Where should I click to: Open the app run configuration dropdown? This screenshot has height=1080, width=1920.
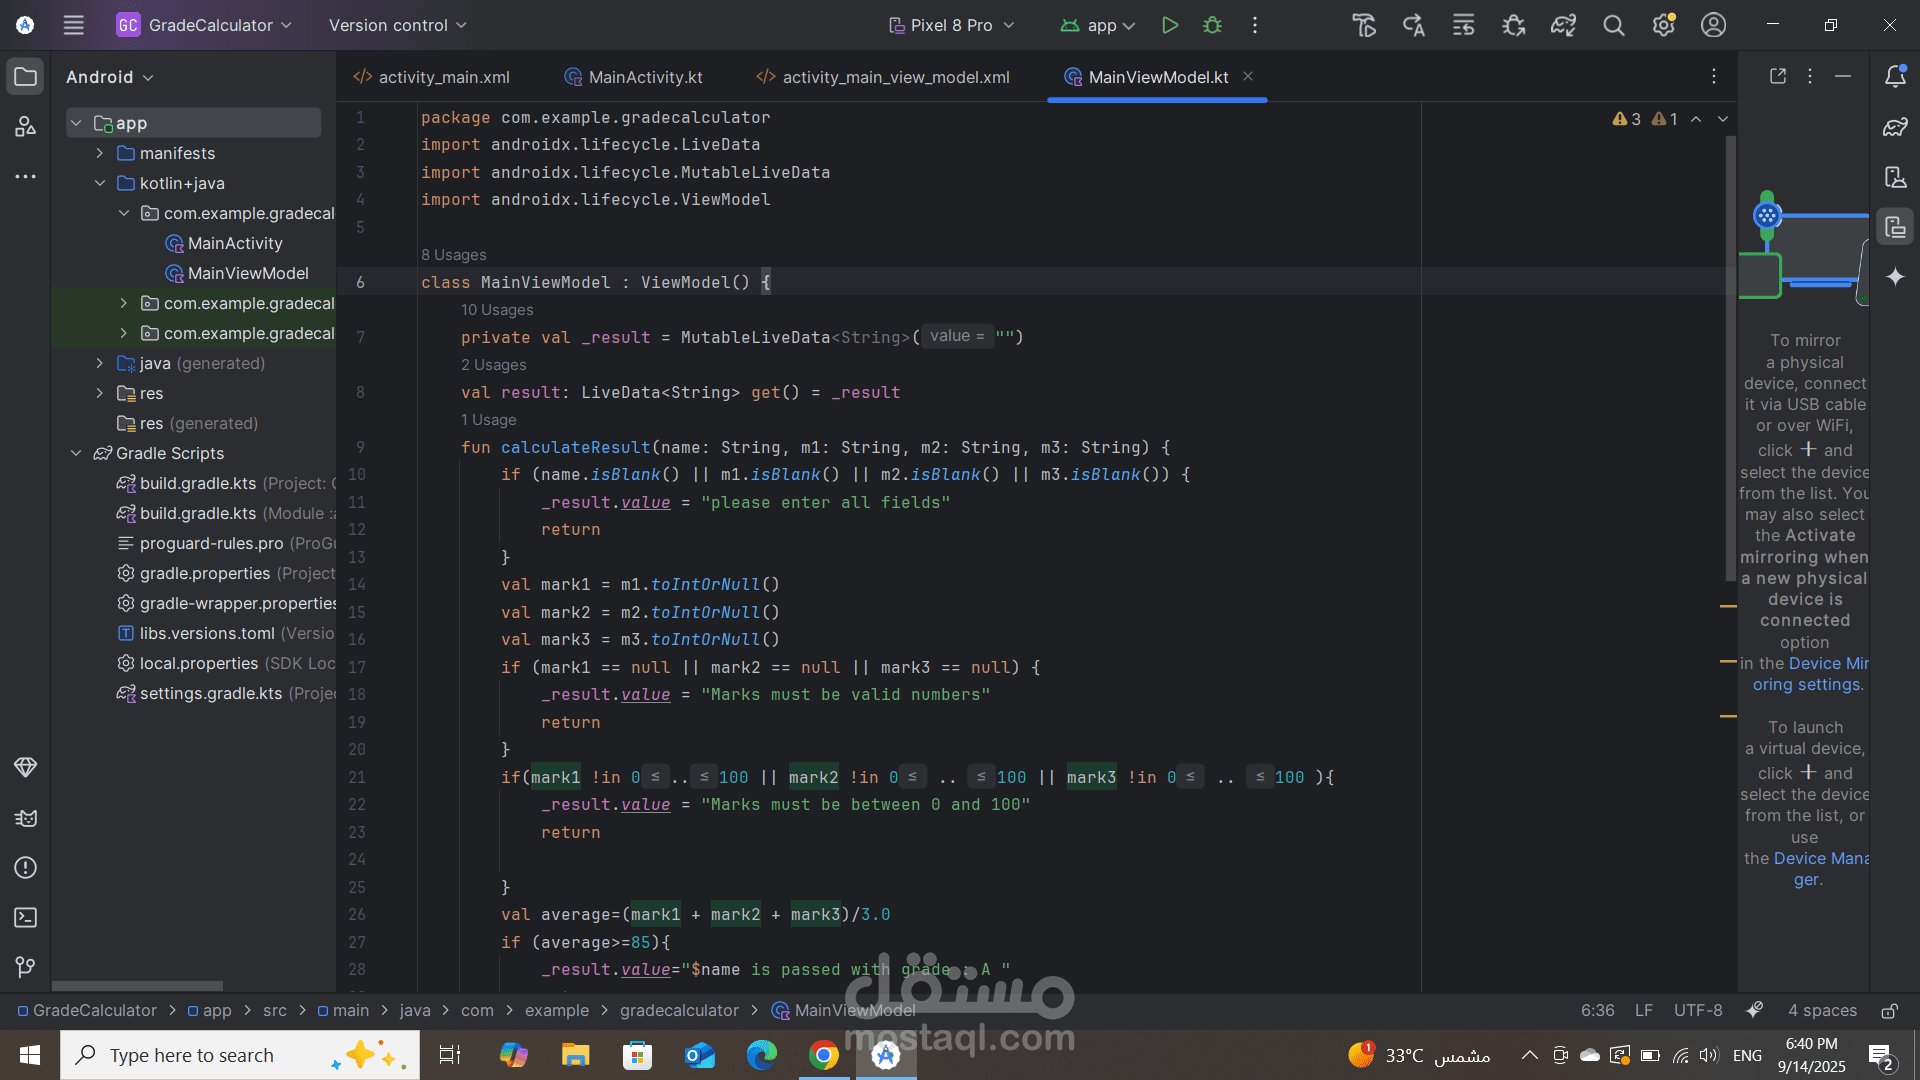[1097, 25]
